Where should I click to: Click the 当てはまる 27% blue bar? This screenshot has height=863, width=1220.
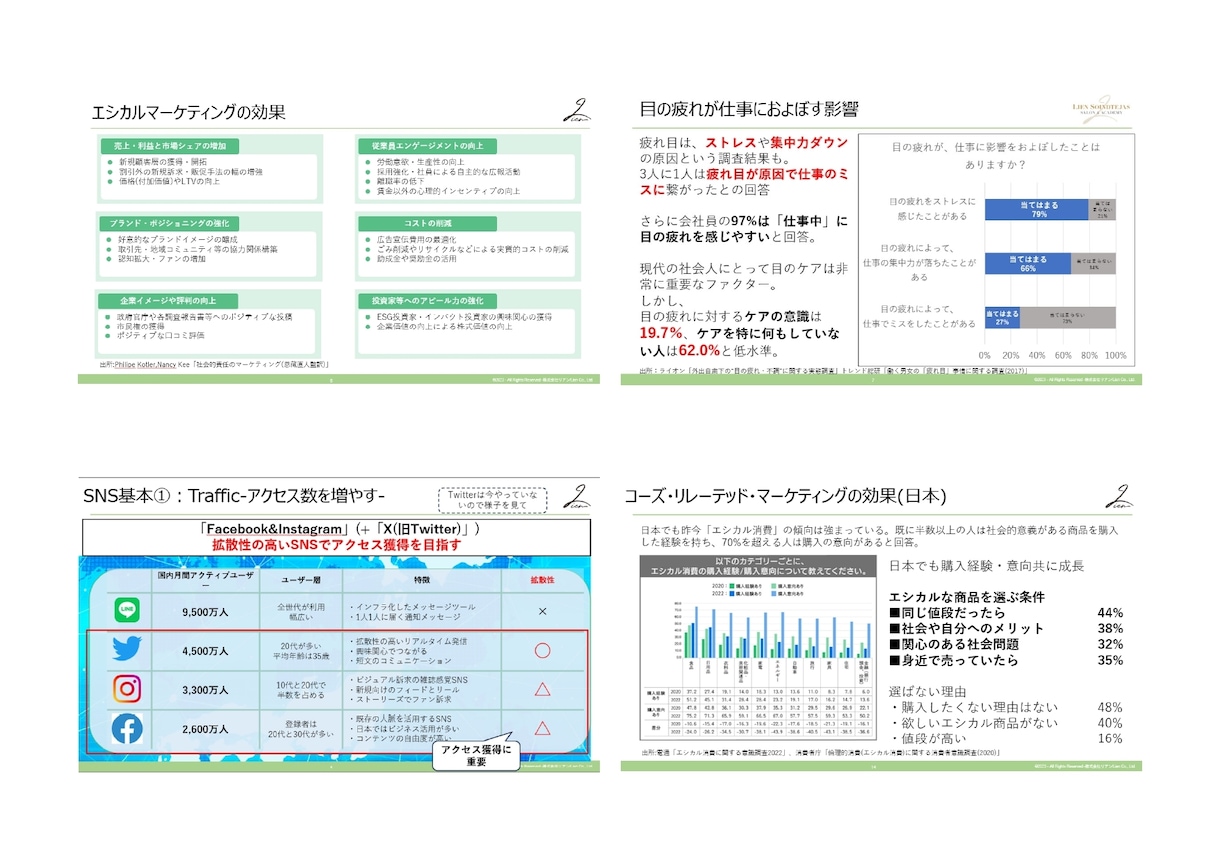[x=1003, y=318]
